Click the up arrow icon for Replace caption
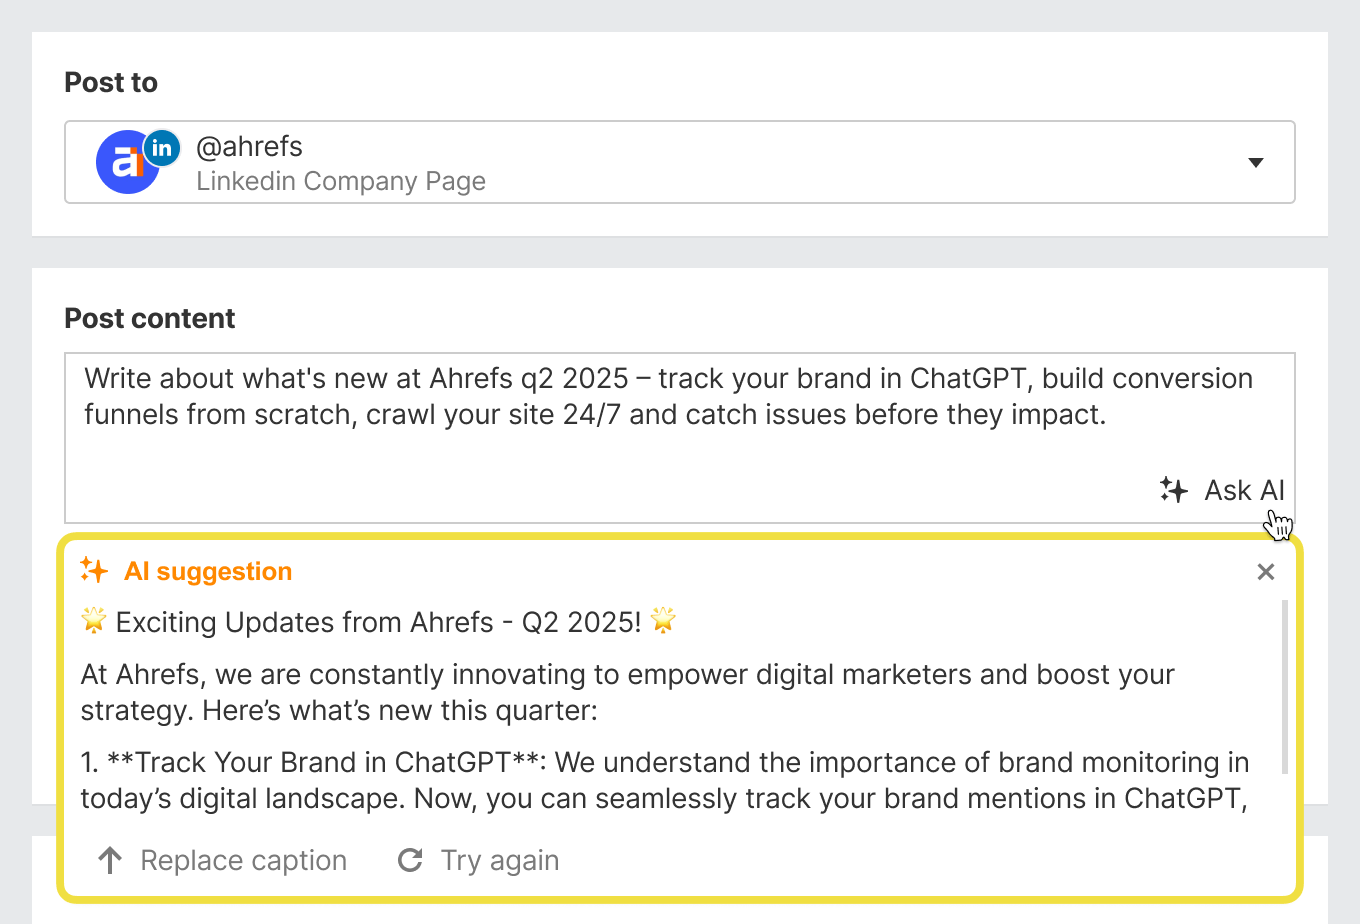 pos(110,860)
